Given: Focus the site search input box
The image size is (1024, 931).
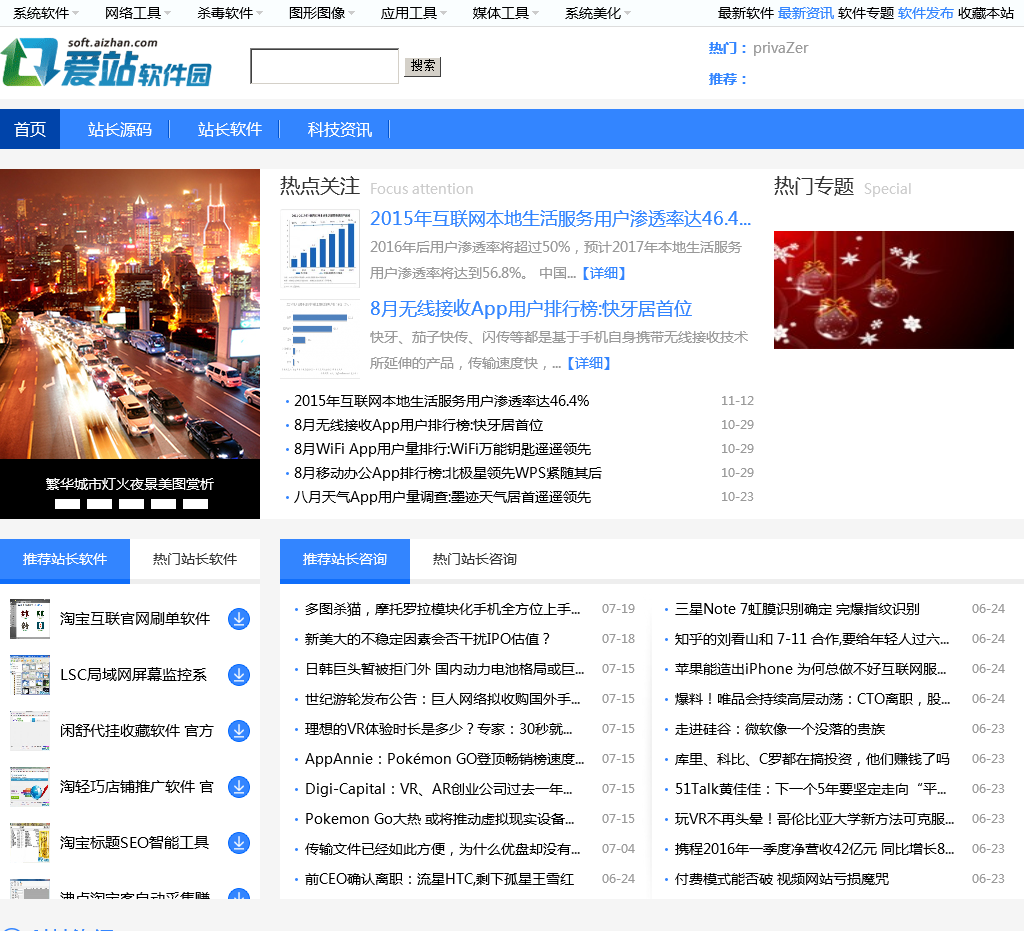Looking at the screenshot, I should (325, 66).
